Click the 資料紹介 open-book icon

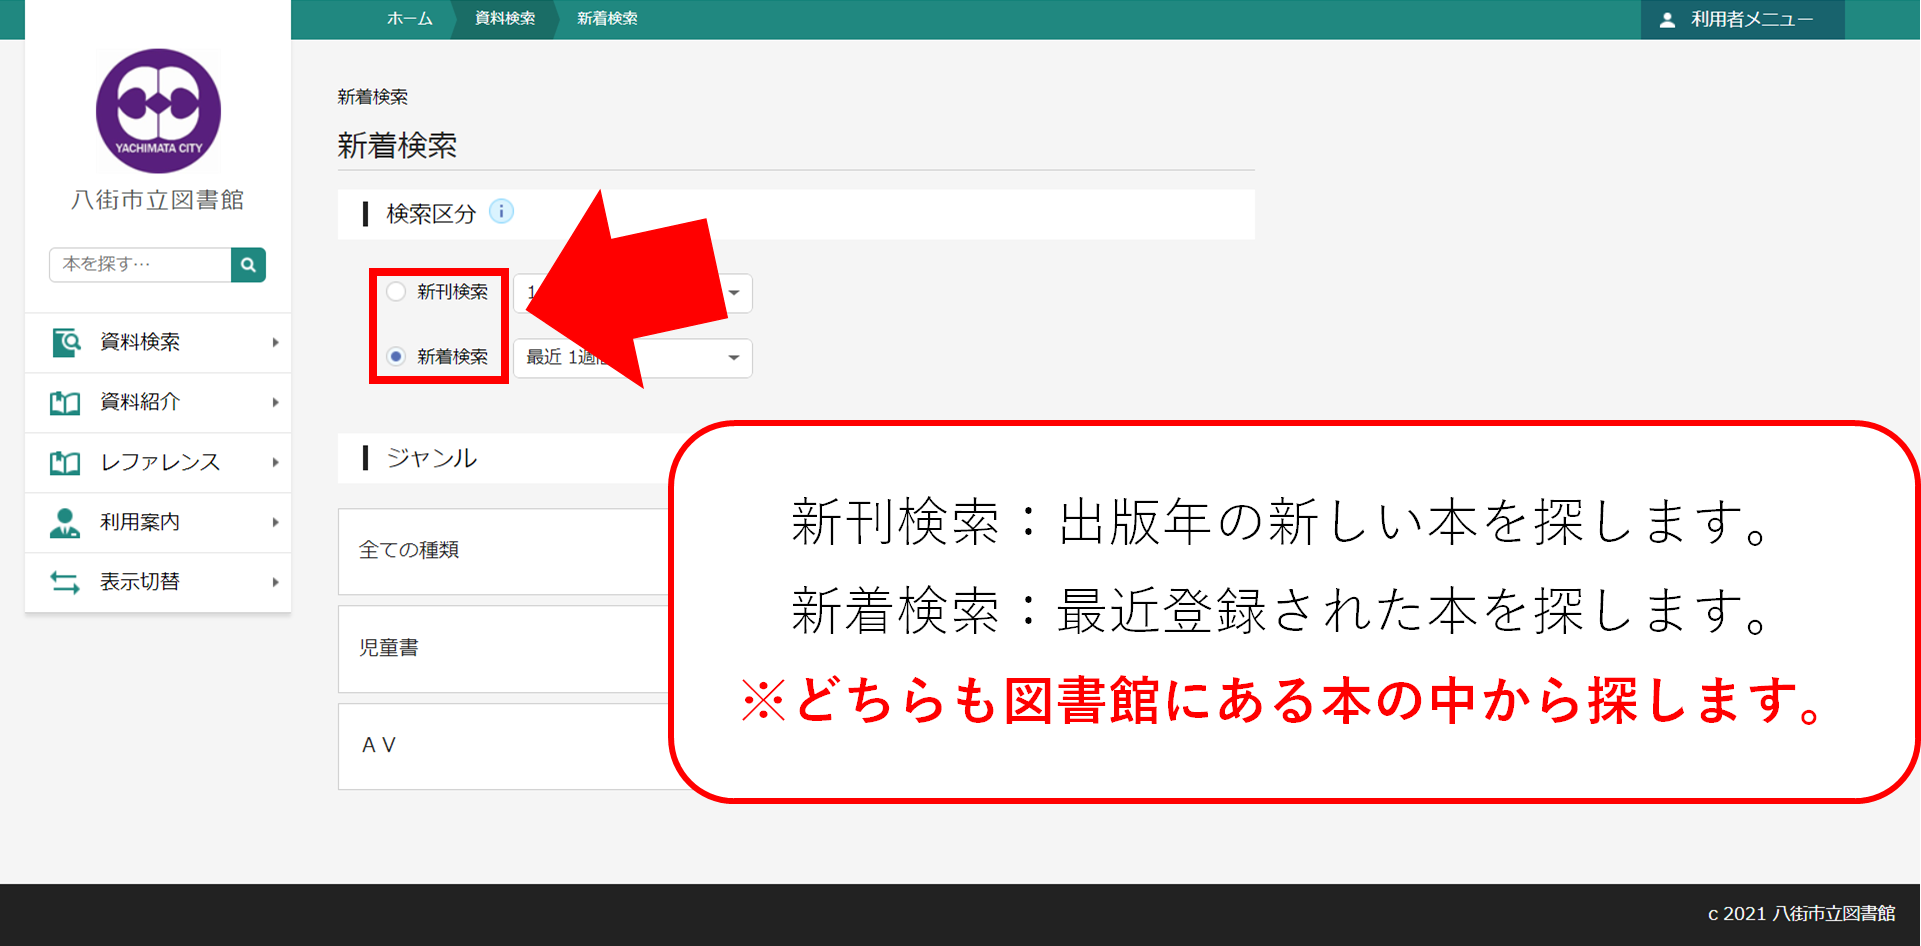pos(66,402)
